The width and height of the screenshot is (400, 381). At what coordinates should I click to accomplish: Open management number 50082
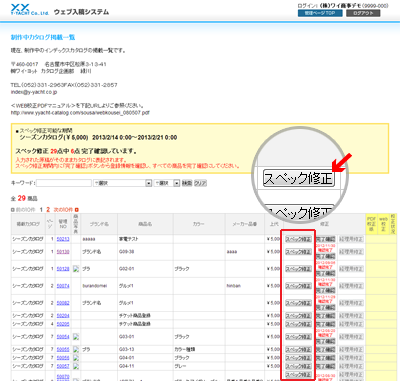click(x=63, y=303)
